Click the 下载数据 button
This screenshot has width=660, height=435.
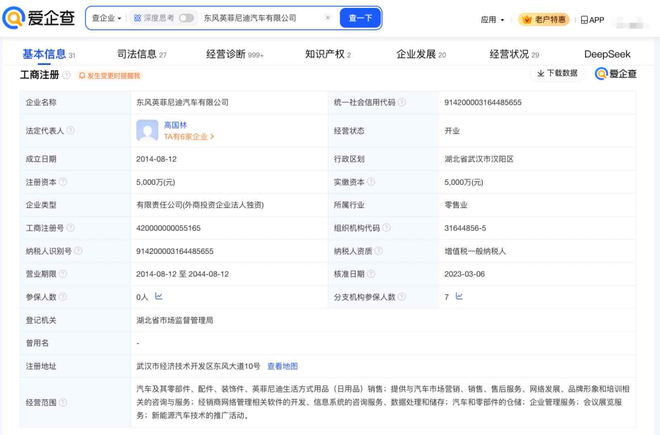click(557, 73)
